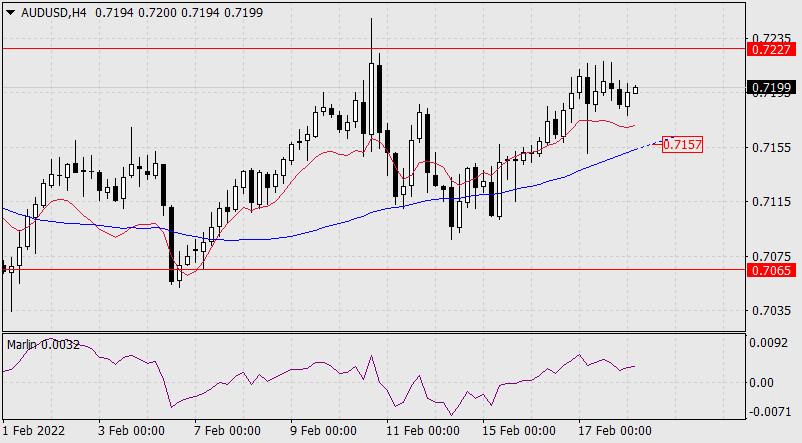Select the -0.0071 oscillator scale value

[768, 412]
